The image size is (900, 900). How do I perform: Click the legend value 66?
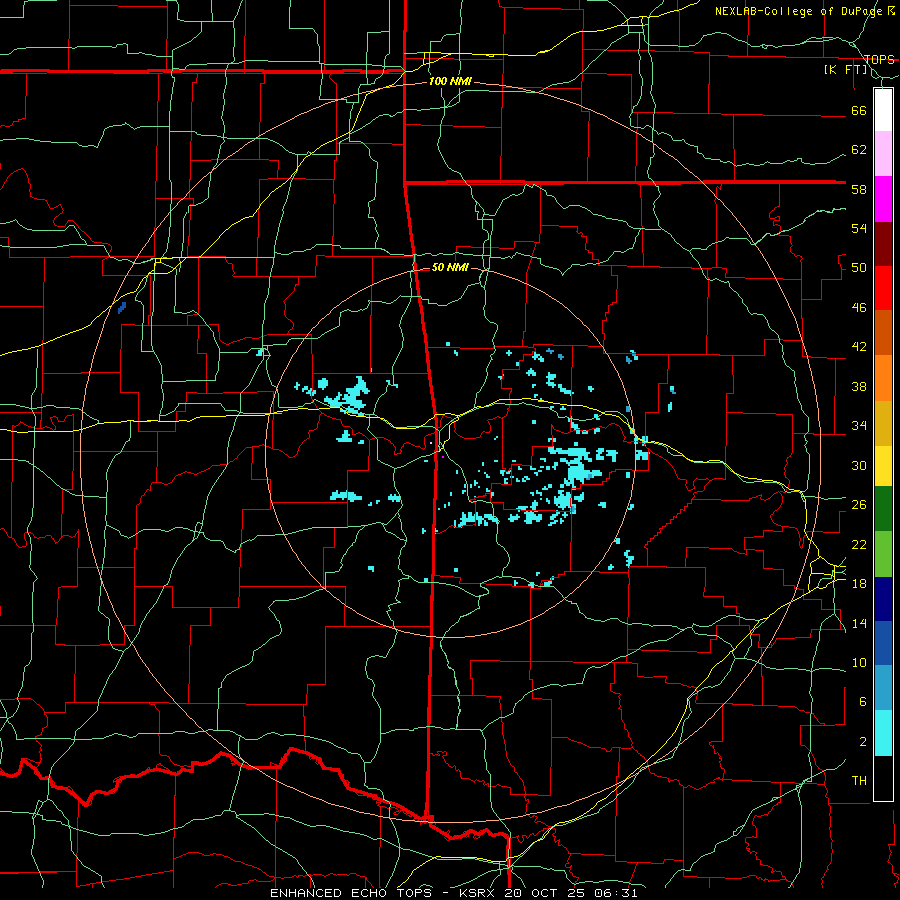[859, 110]
